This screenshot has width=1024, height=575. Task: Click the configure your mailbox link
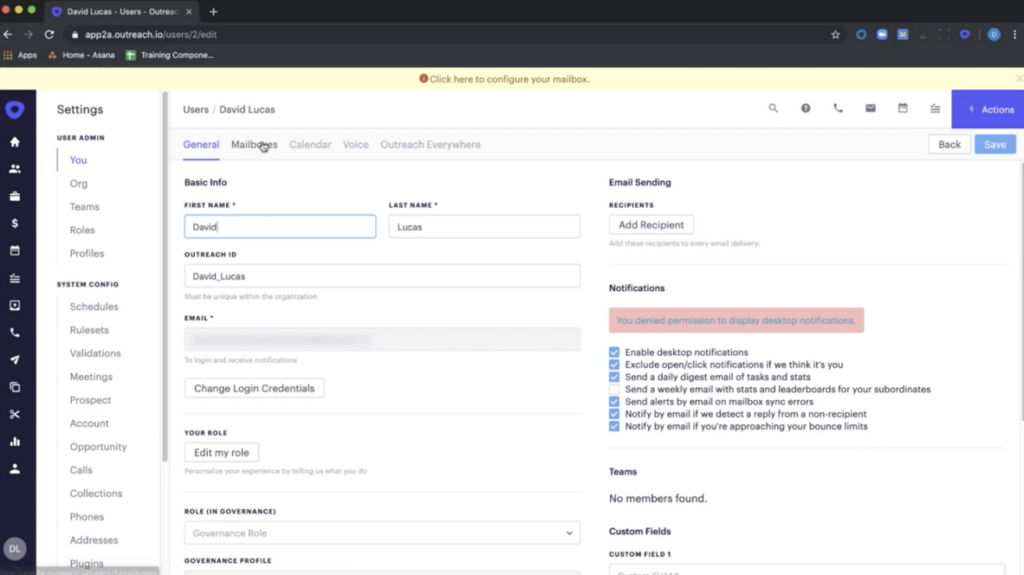click(x=509, y=79)
